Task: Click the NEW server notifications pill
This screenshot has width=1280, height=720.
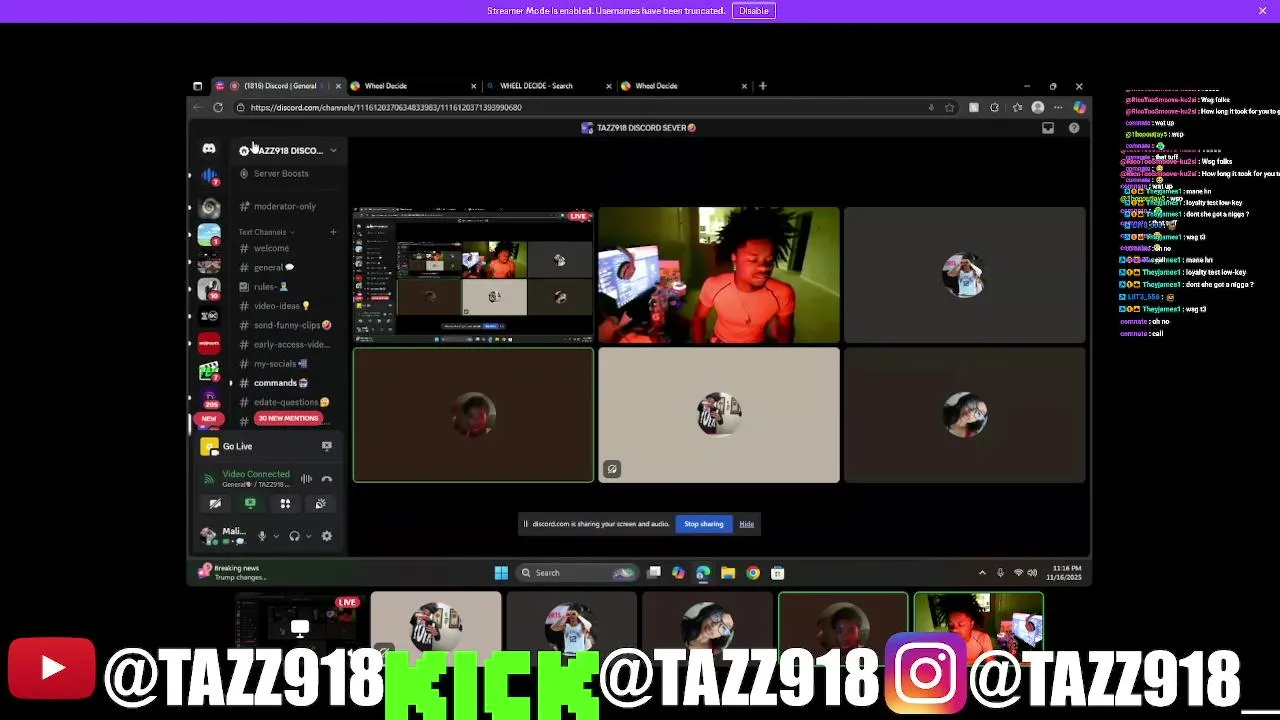Action: 209,419
